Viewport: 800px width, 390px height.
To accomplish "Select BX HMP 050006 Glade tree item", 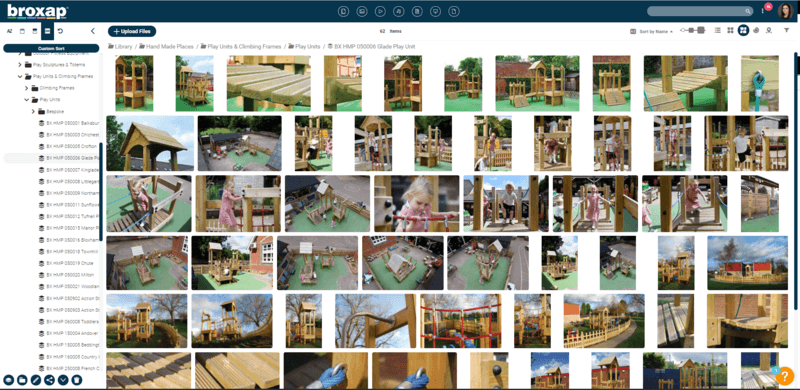I will [69, 158].
